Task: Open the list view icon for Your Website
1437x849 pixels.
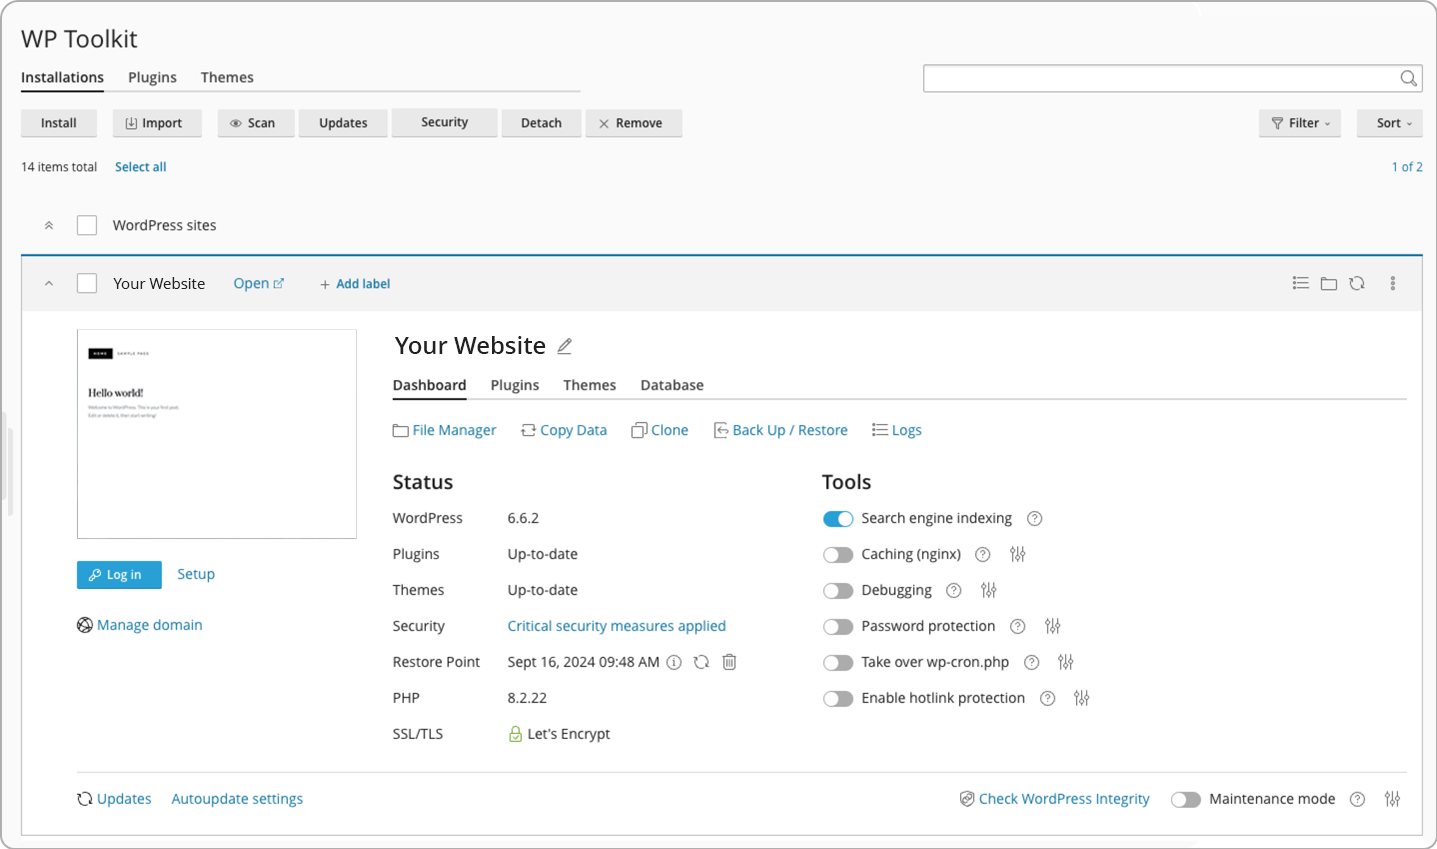Action: tap(1300, 283)
